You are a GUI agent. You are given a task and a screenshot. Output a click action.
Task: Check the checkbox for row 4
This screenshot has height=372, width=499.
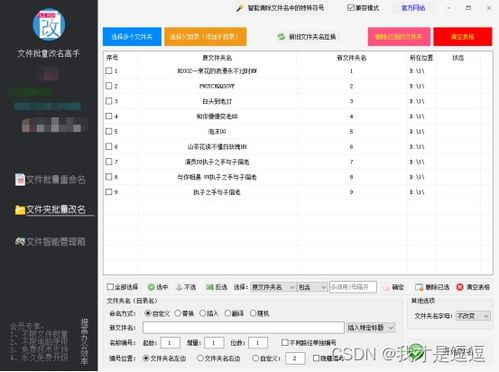pos(109,116)
